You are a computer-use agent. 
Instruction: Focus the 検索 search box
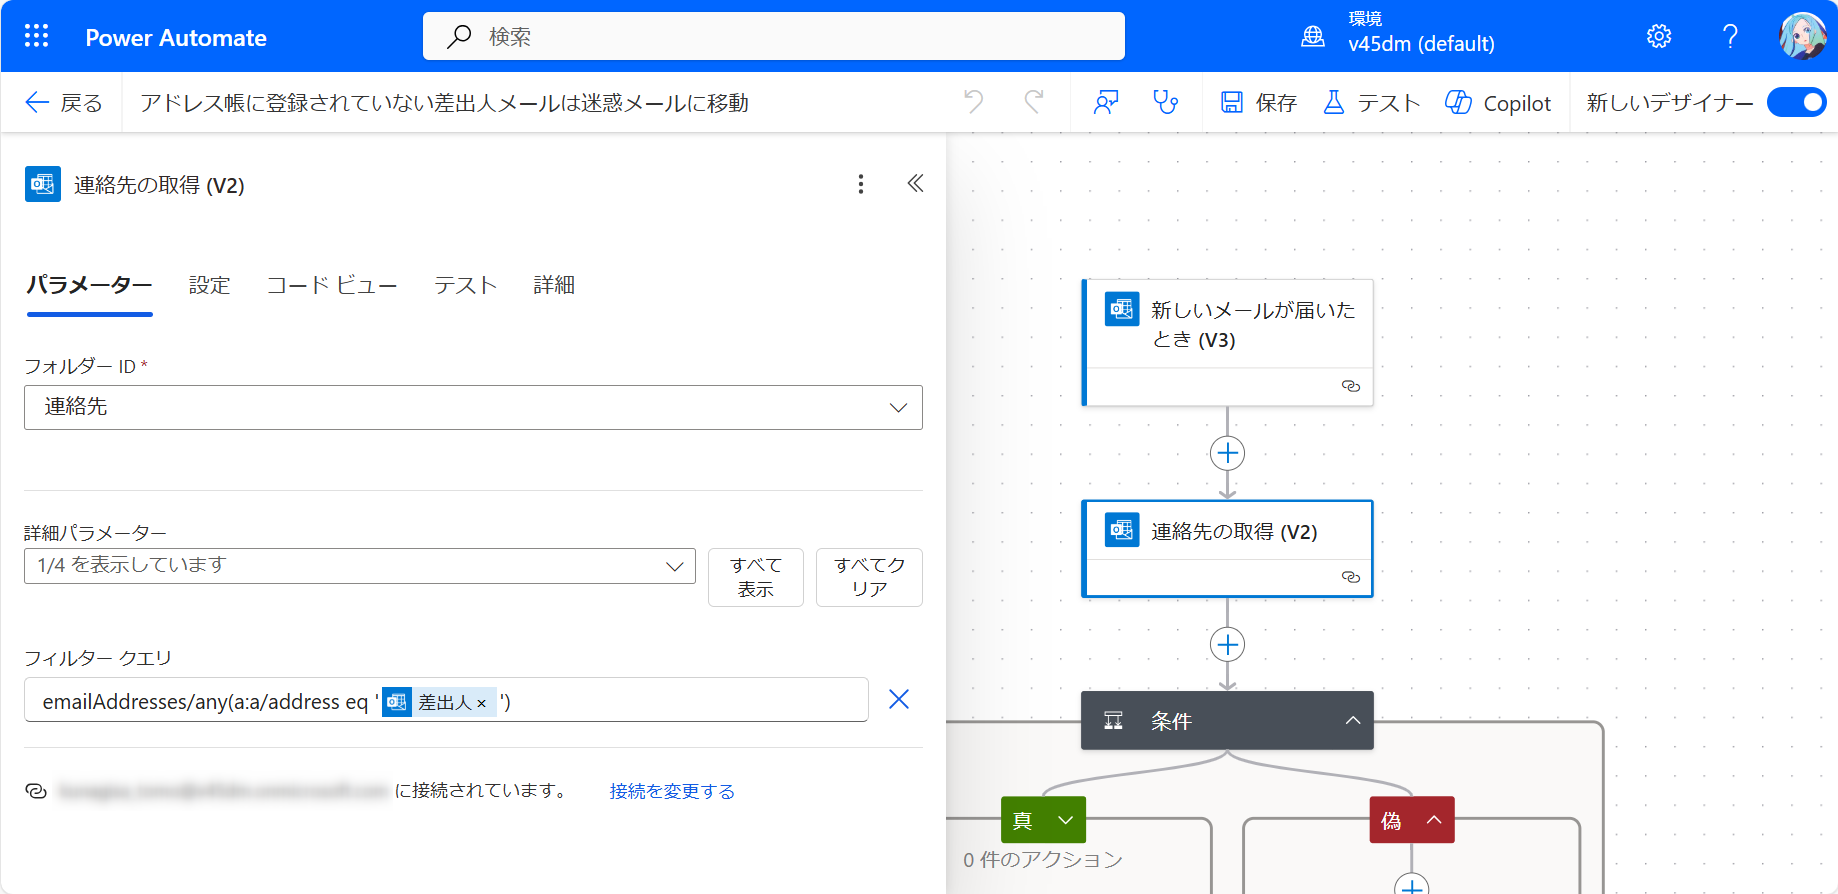click(x=774, y=37)
